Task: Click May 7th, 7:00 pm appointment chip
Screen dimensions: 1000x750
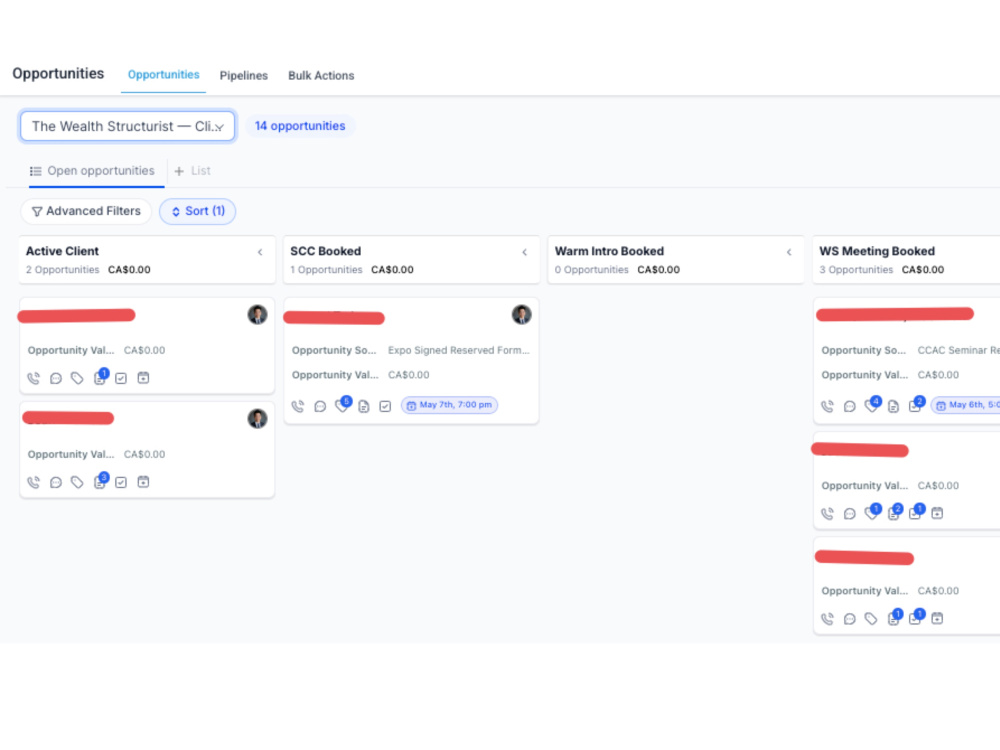Action: click(x=450, y=405)
